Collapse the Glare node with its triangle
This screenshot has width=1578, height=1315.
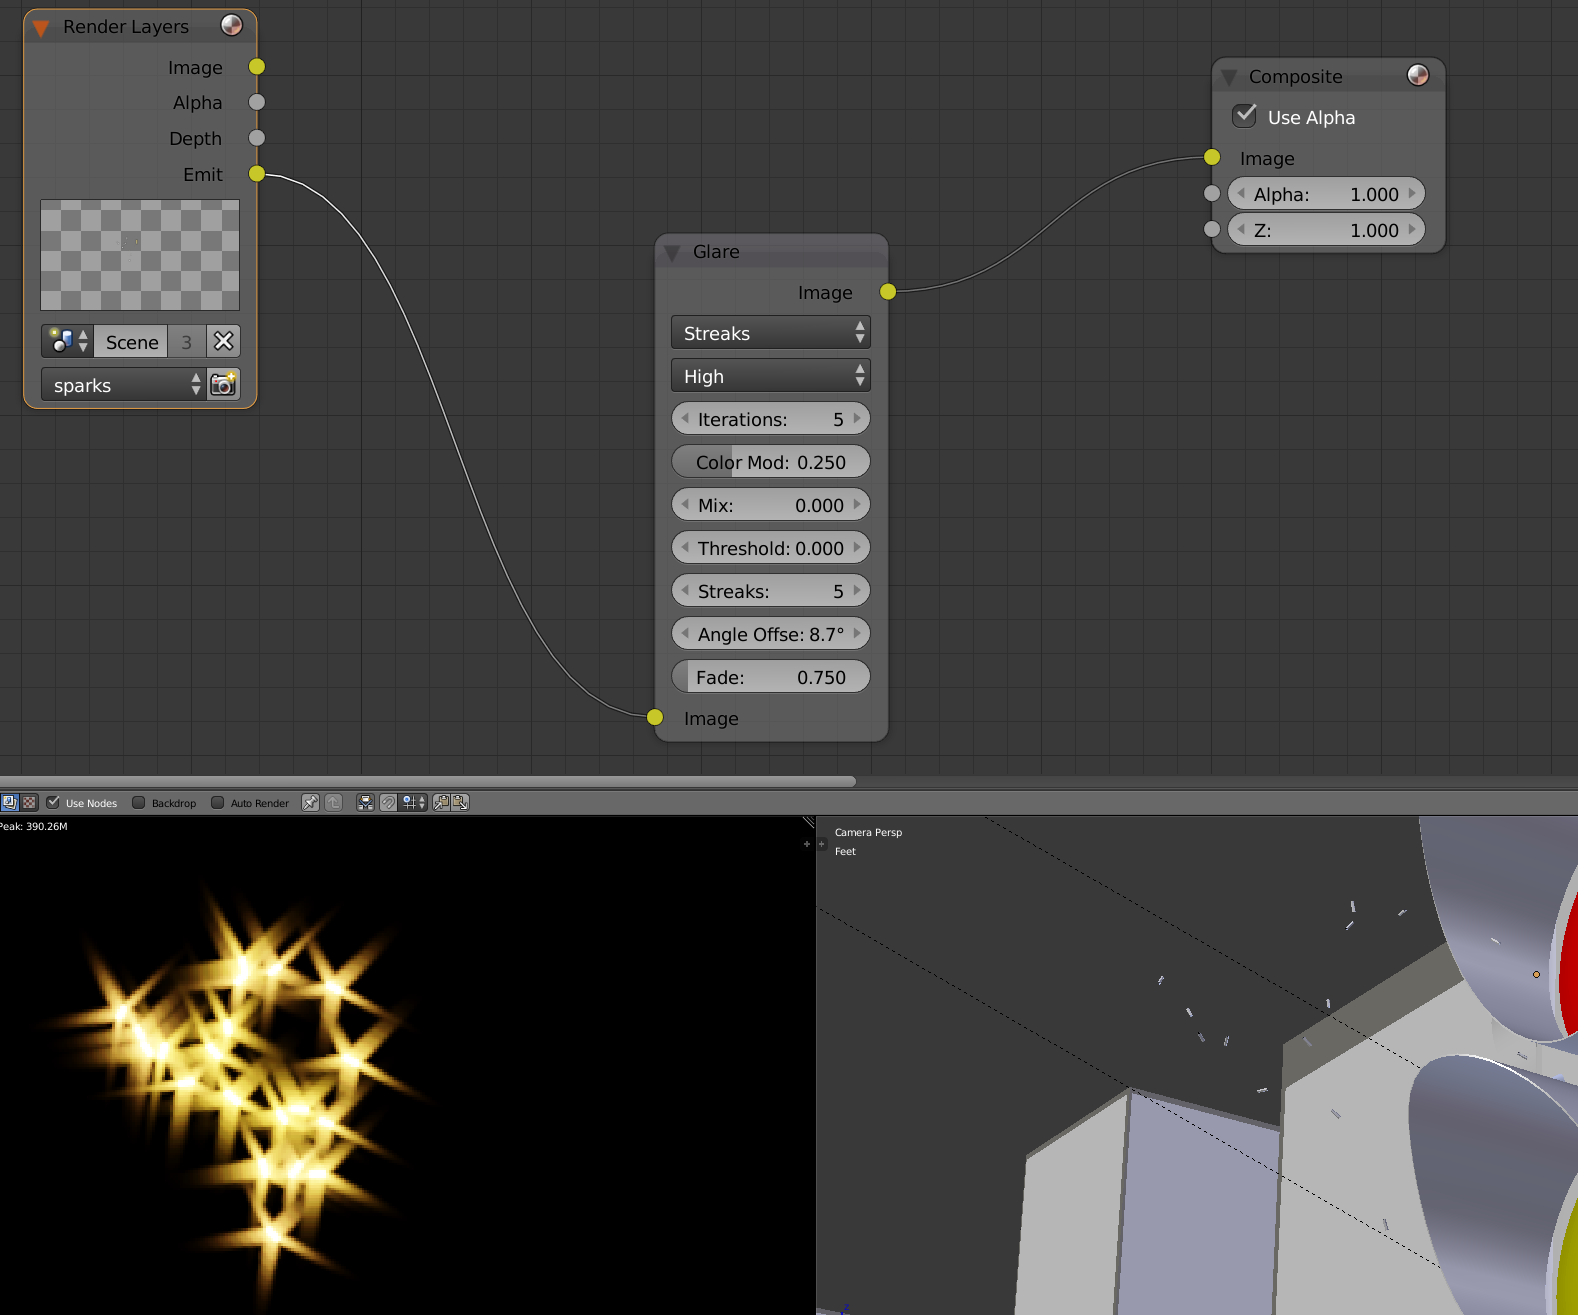click(673, 252)
